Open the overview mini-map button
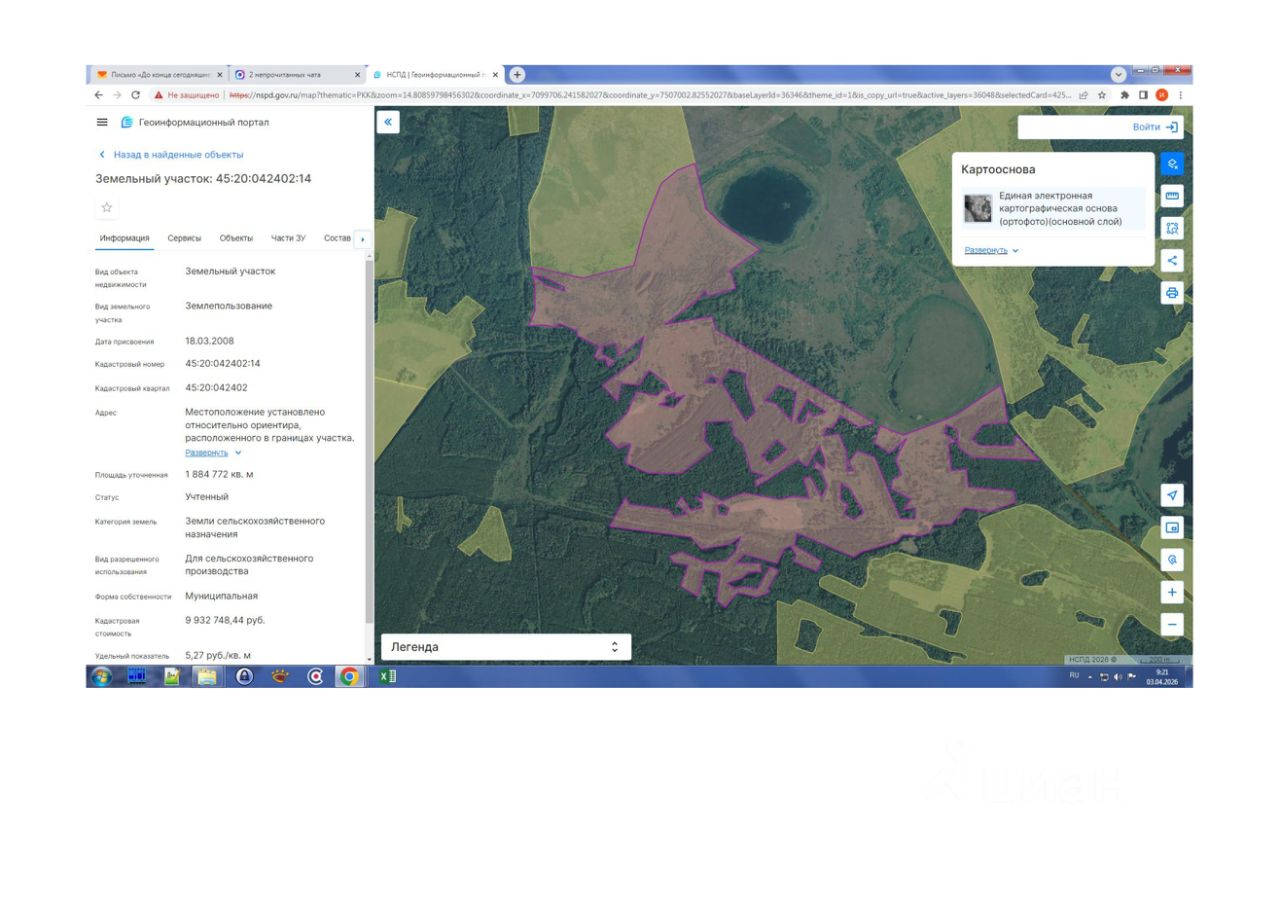Screen dimensions: 1280x906 [1172, 527]
